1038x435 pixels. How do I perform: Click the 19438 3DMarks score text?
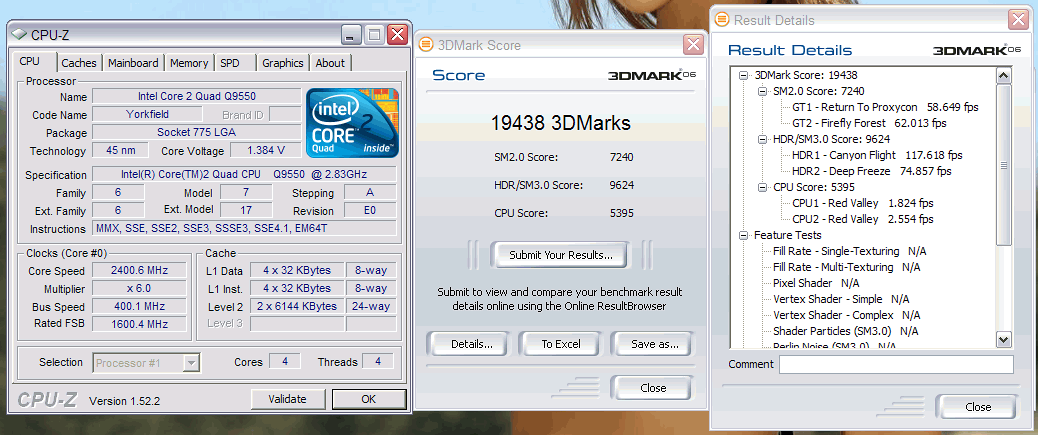click(561, 123)
